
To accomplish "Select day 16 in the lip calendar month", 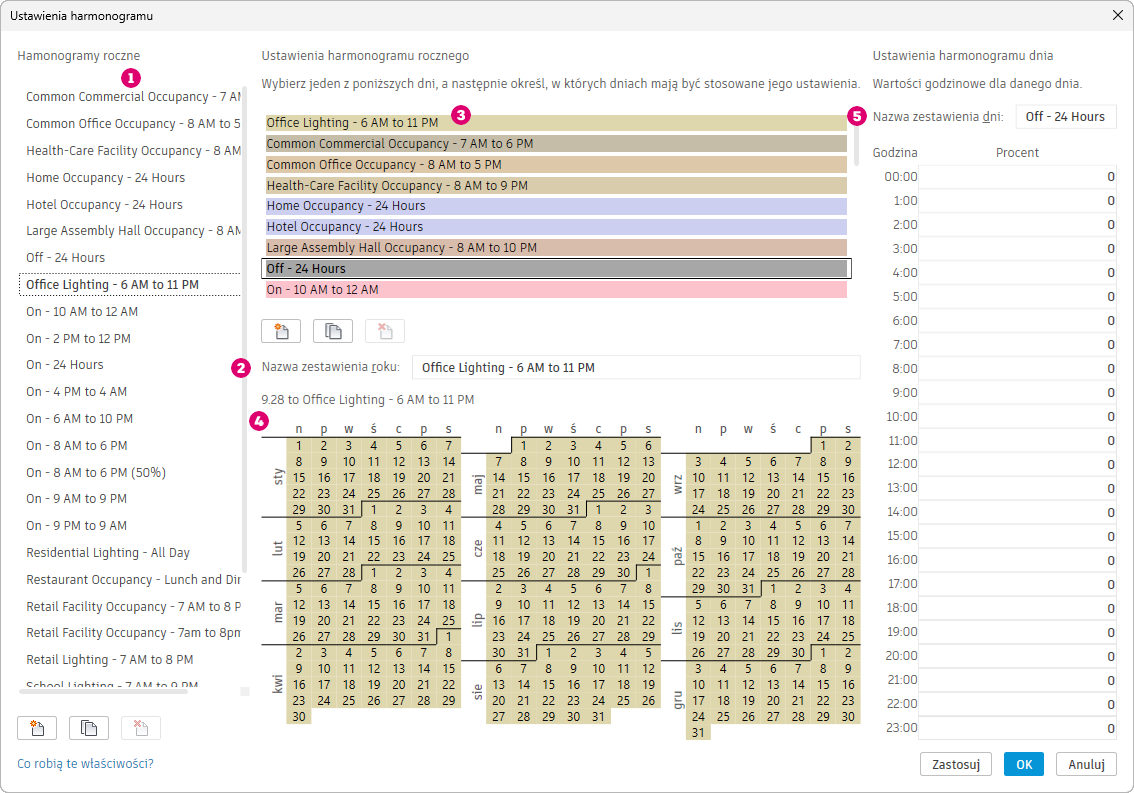I will coord(499,621).
